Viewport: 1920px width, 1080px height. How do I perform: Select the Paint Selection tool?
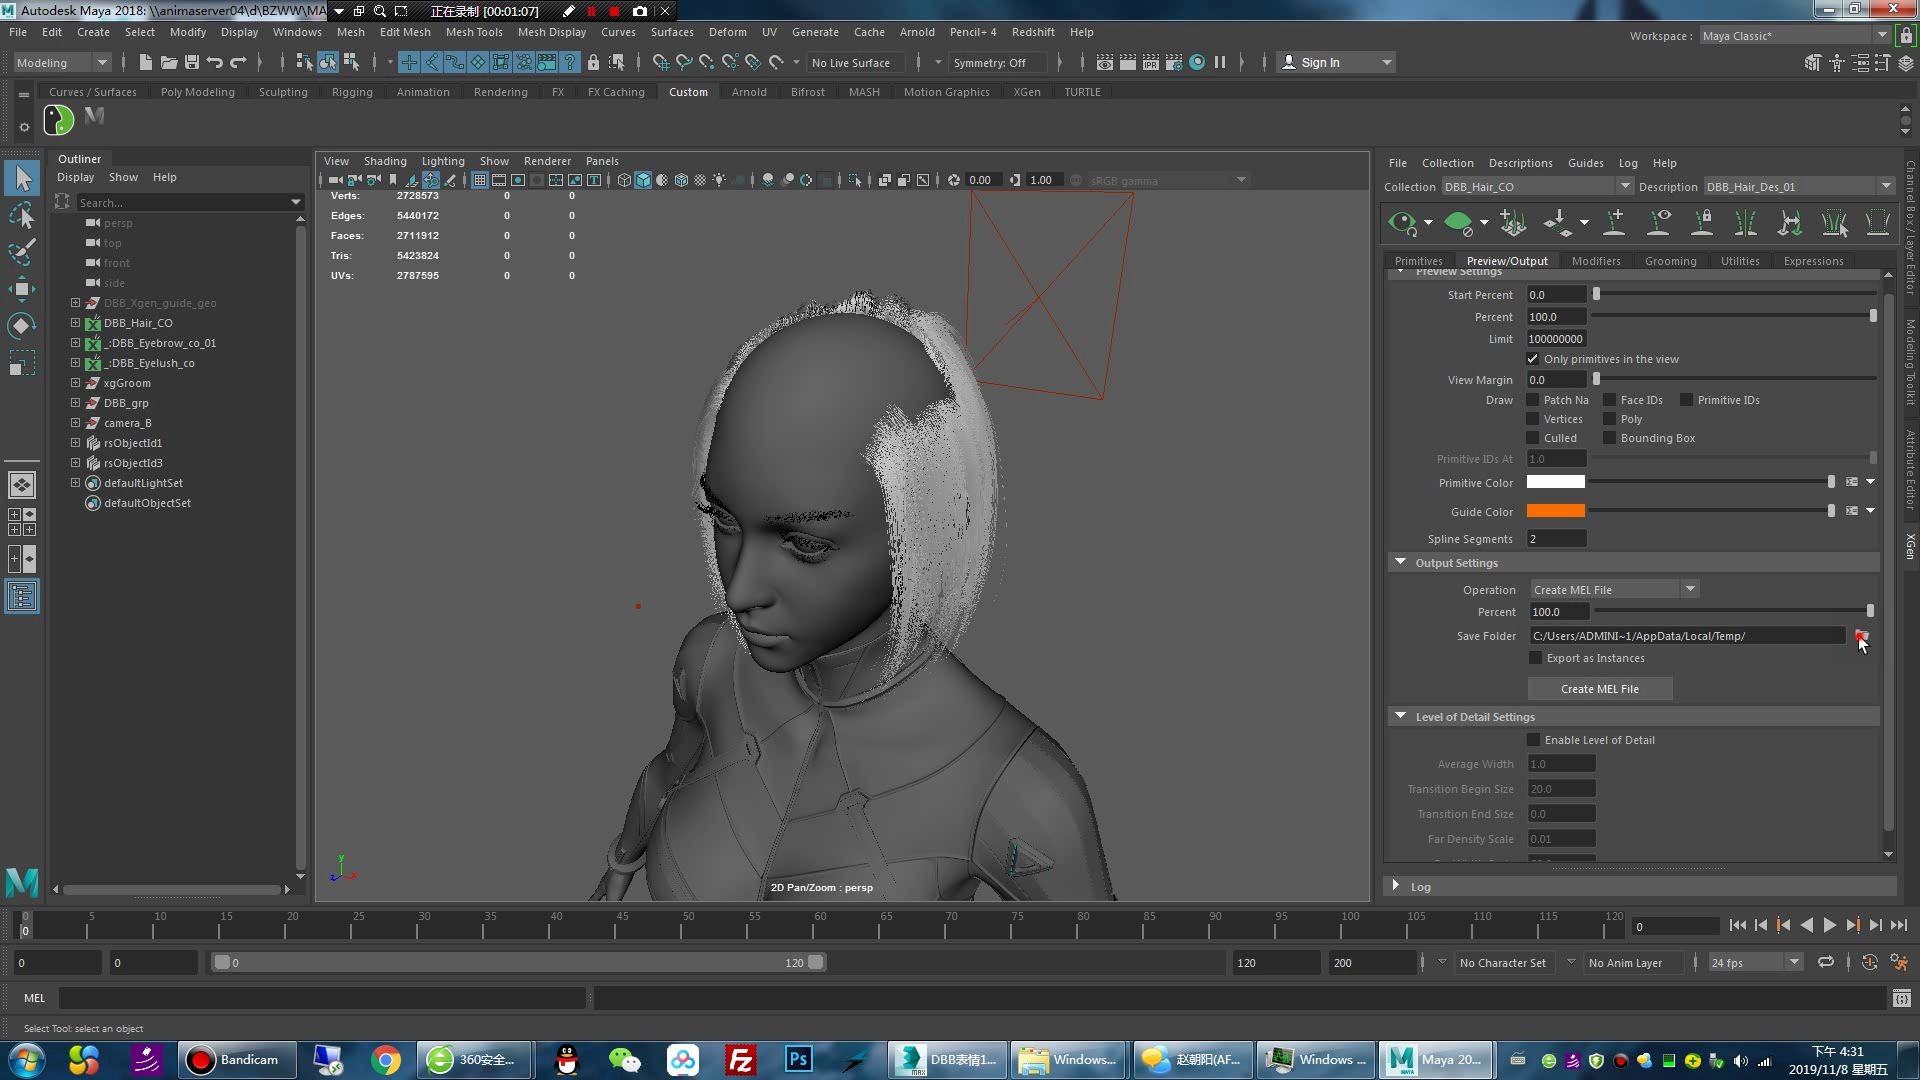(x=21, y=252)
